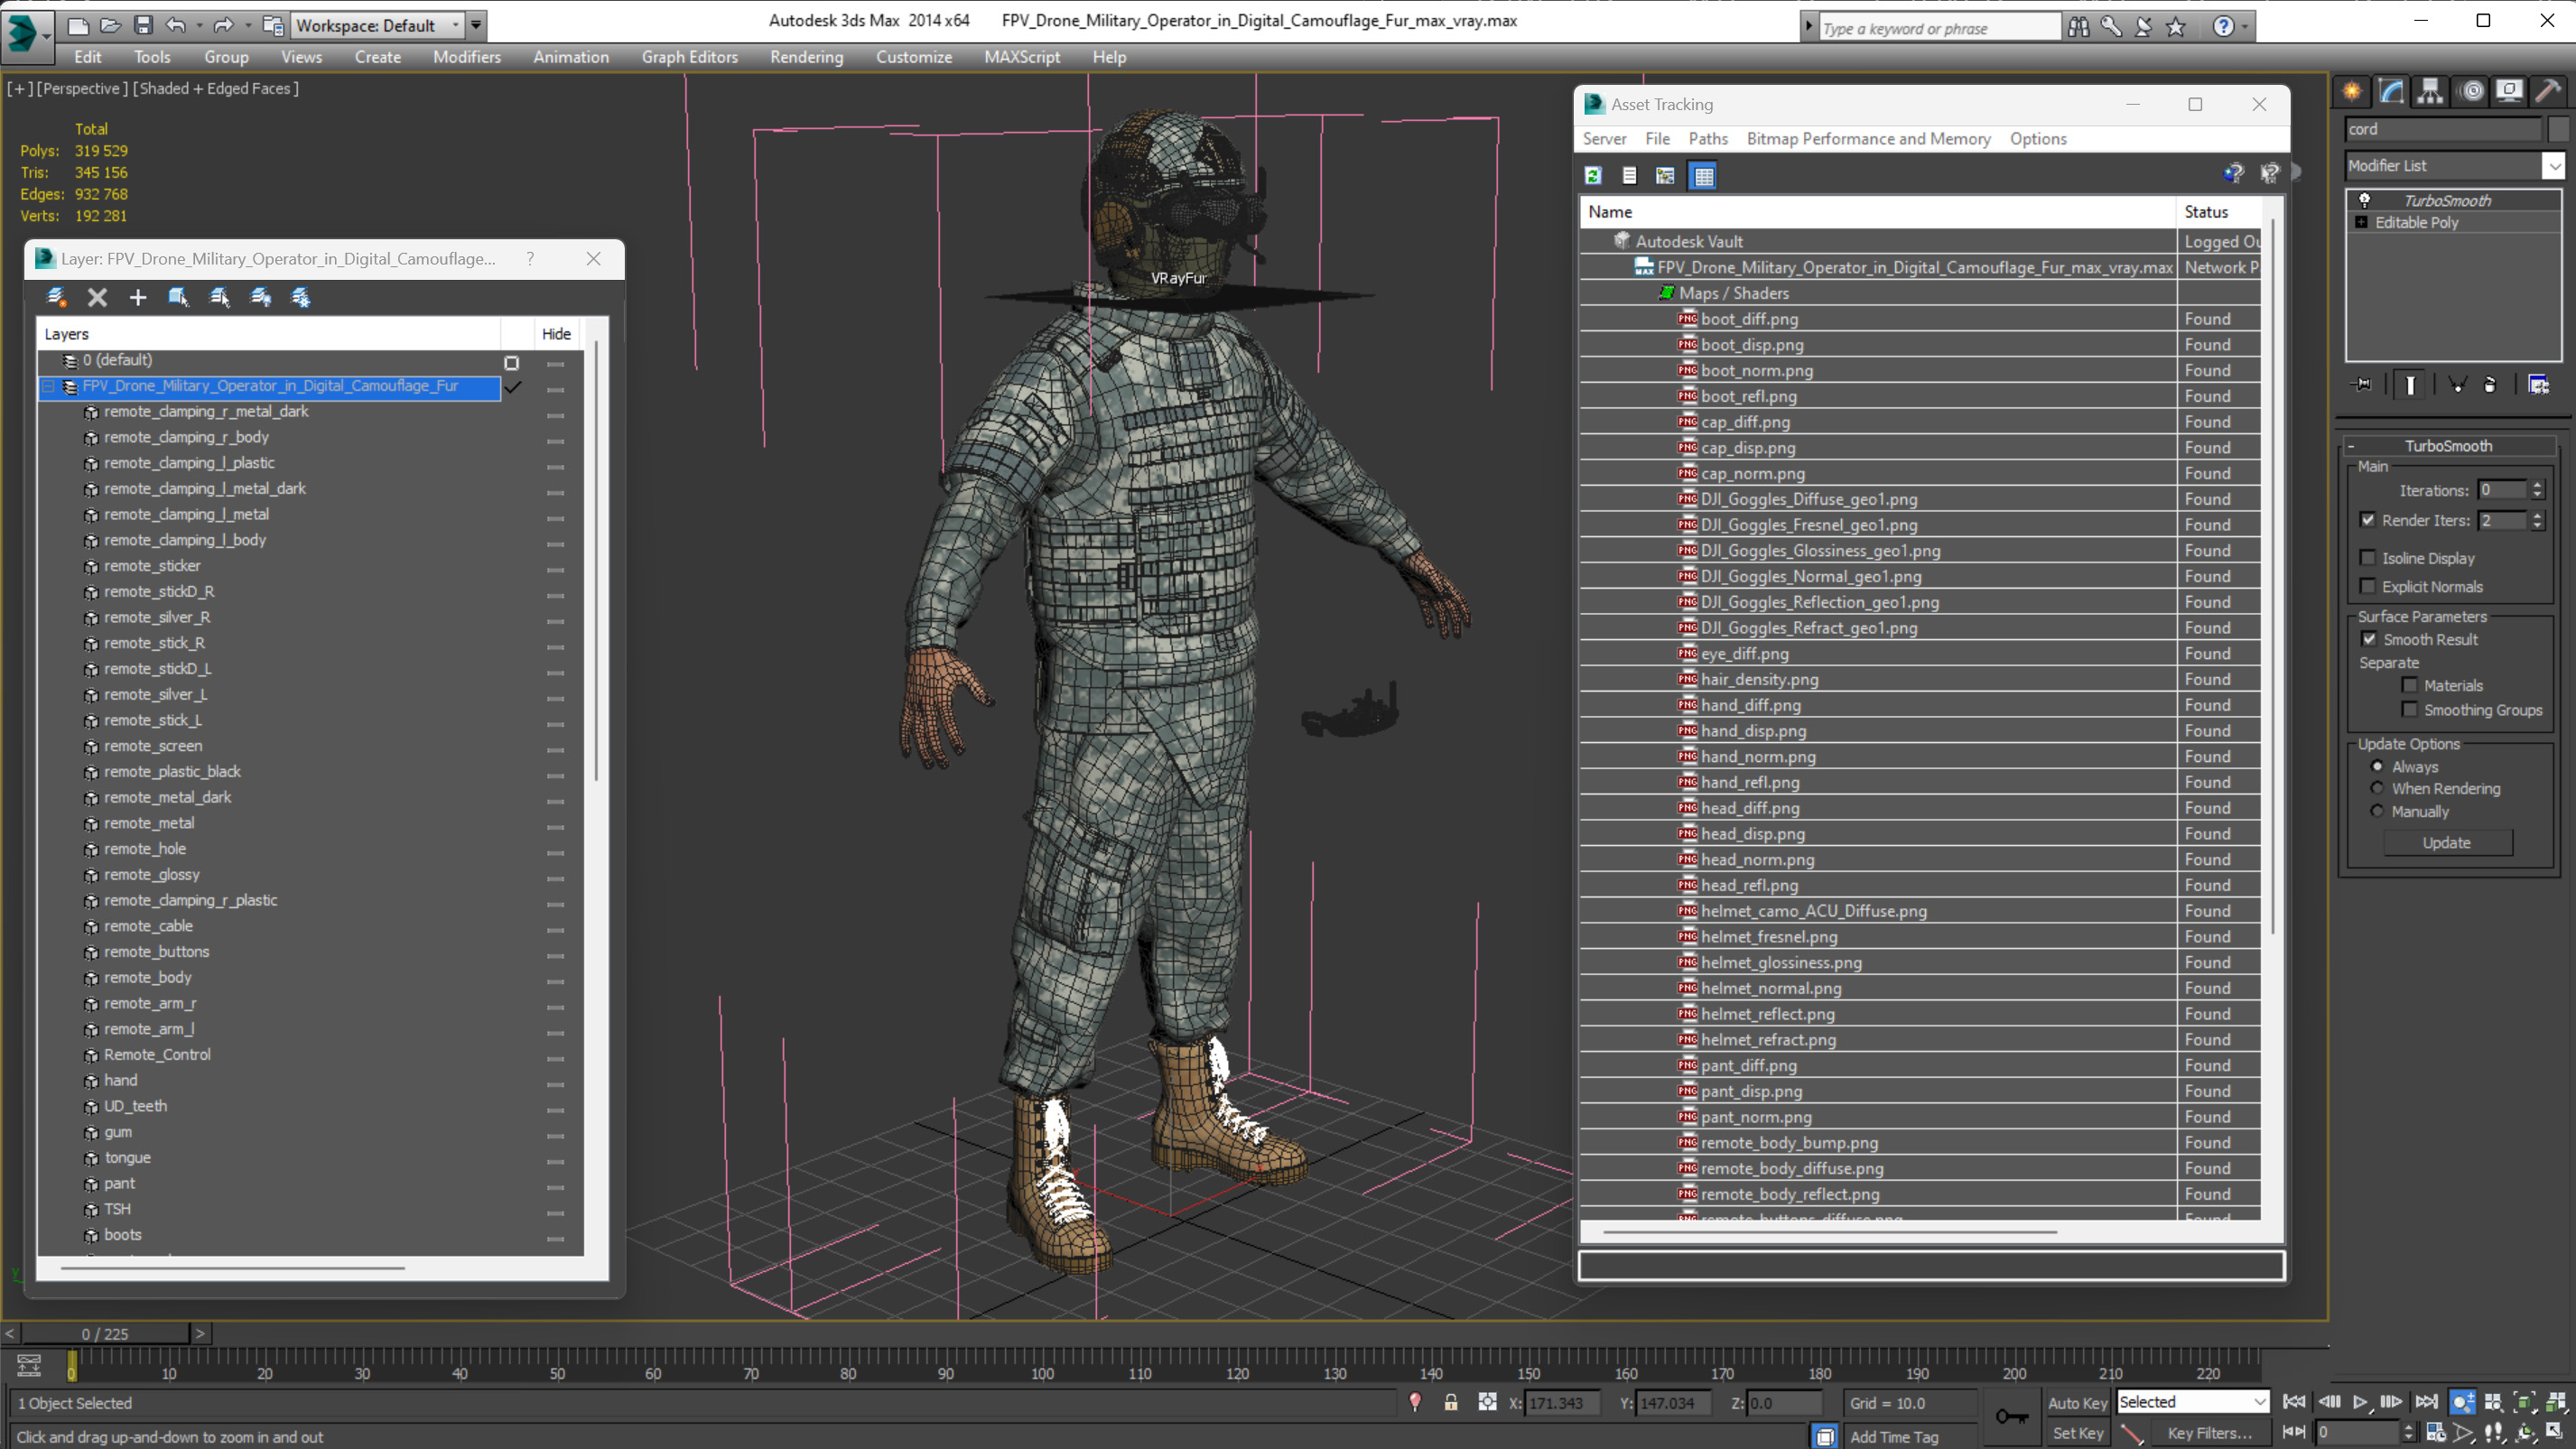This screenshot has height=1449, width=2576.
Task: Open the Hierarchy command panel tab
Action: click(2430, 92)
